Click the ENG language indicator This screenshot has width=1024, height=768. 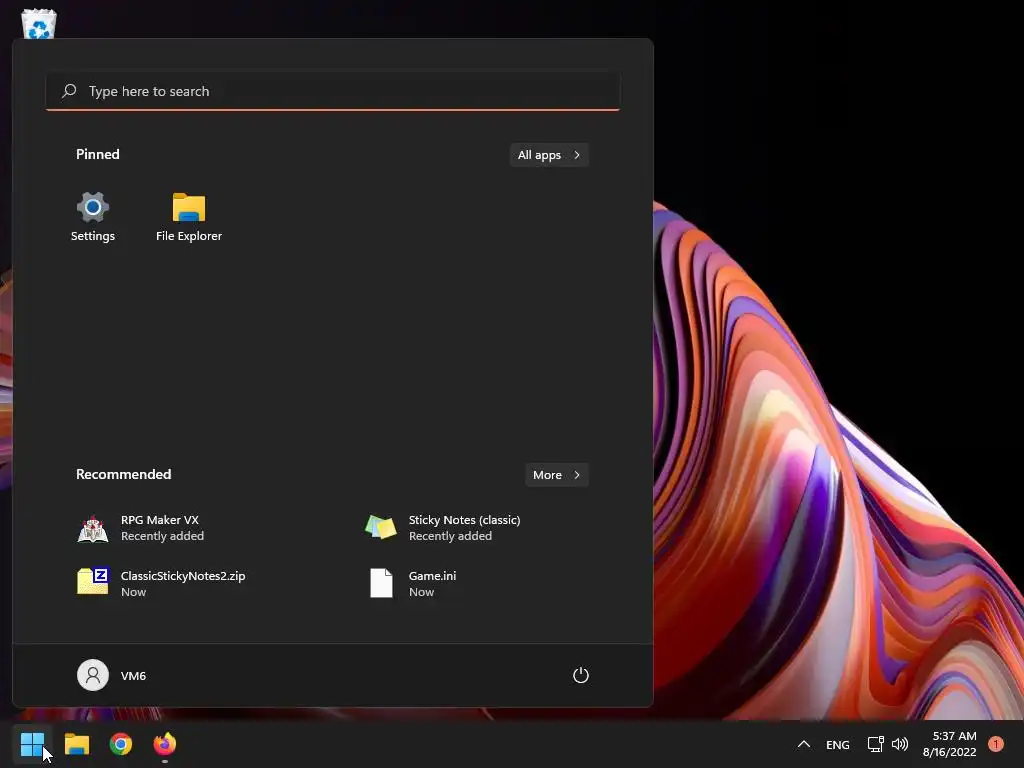point(837,744)
